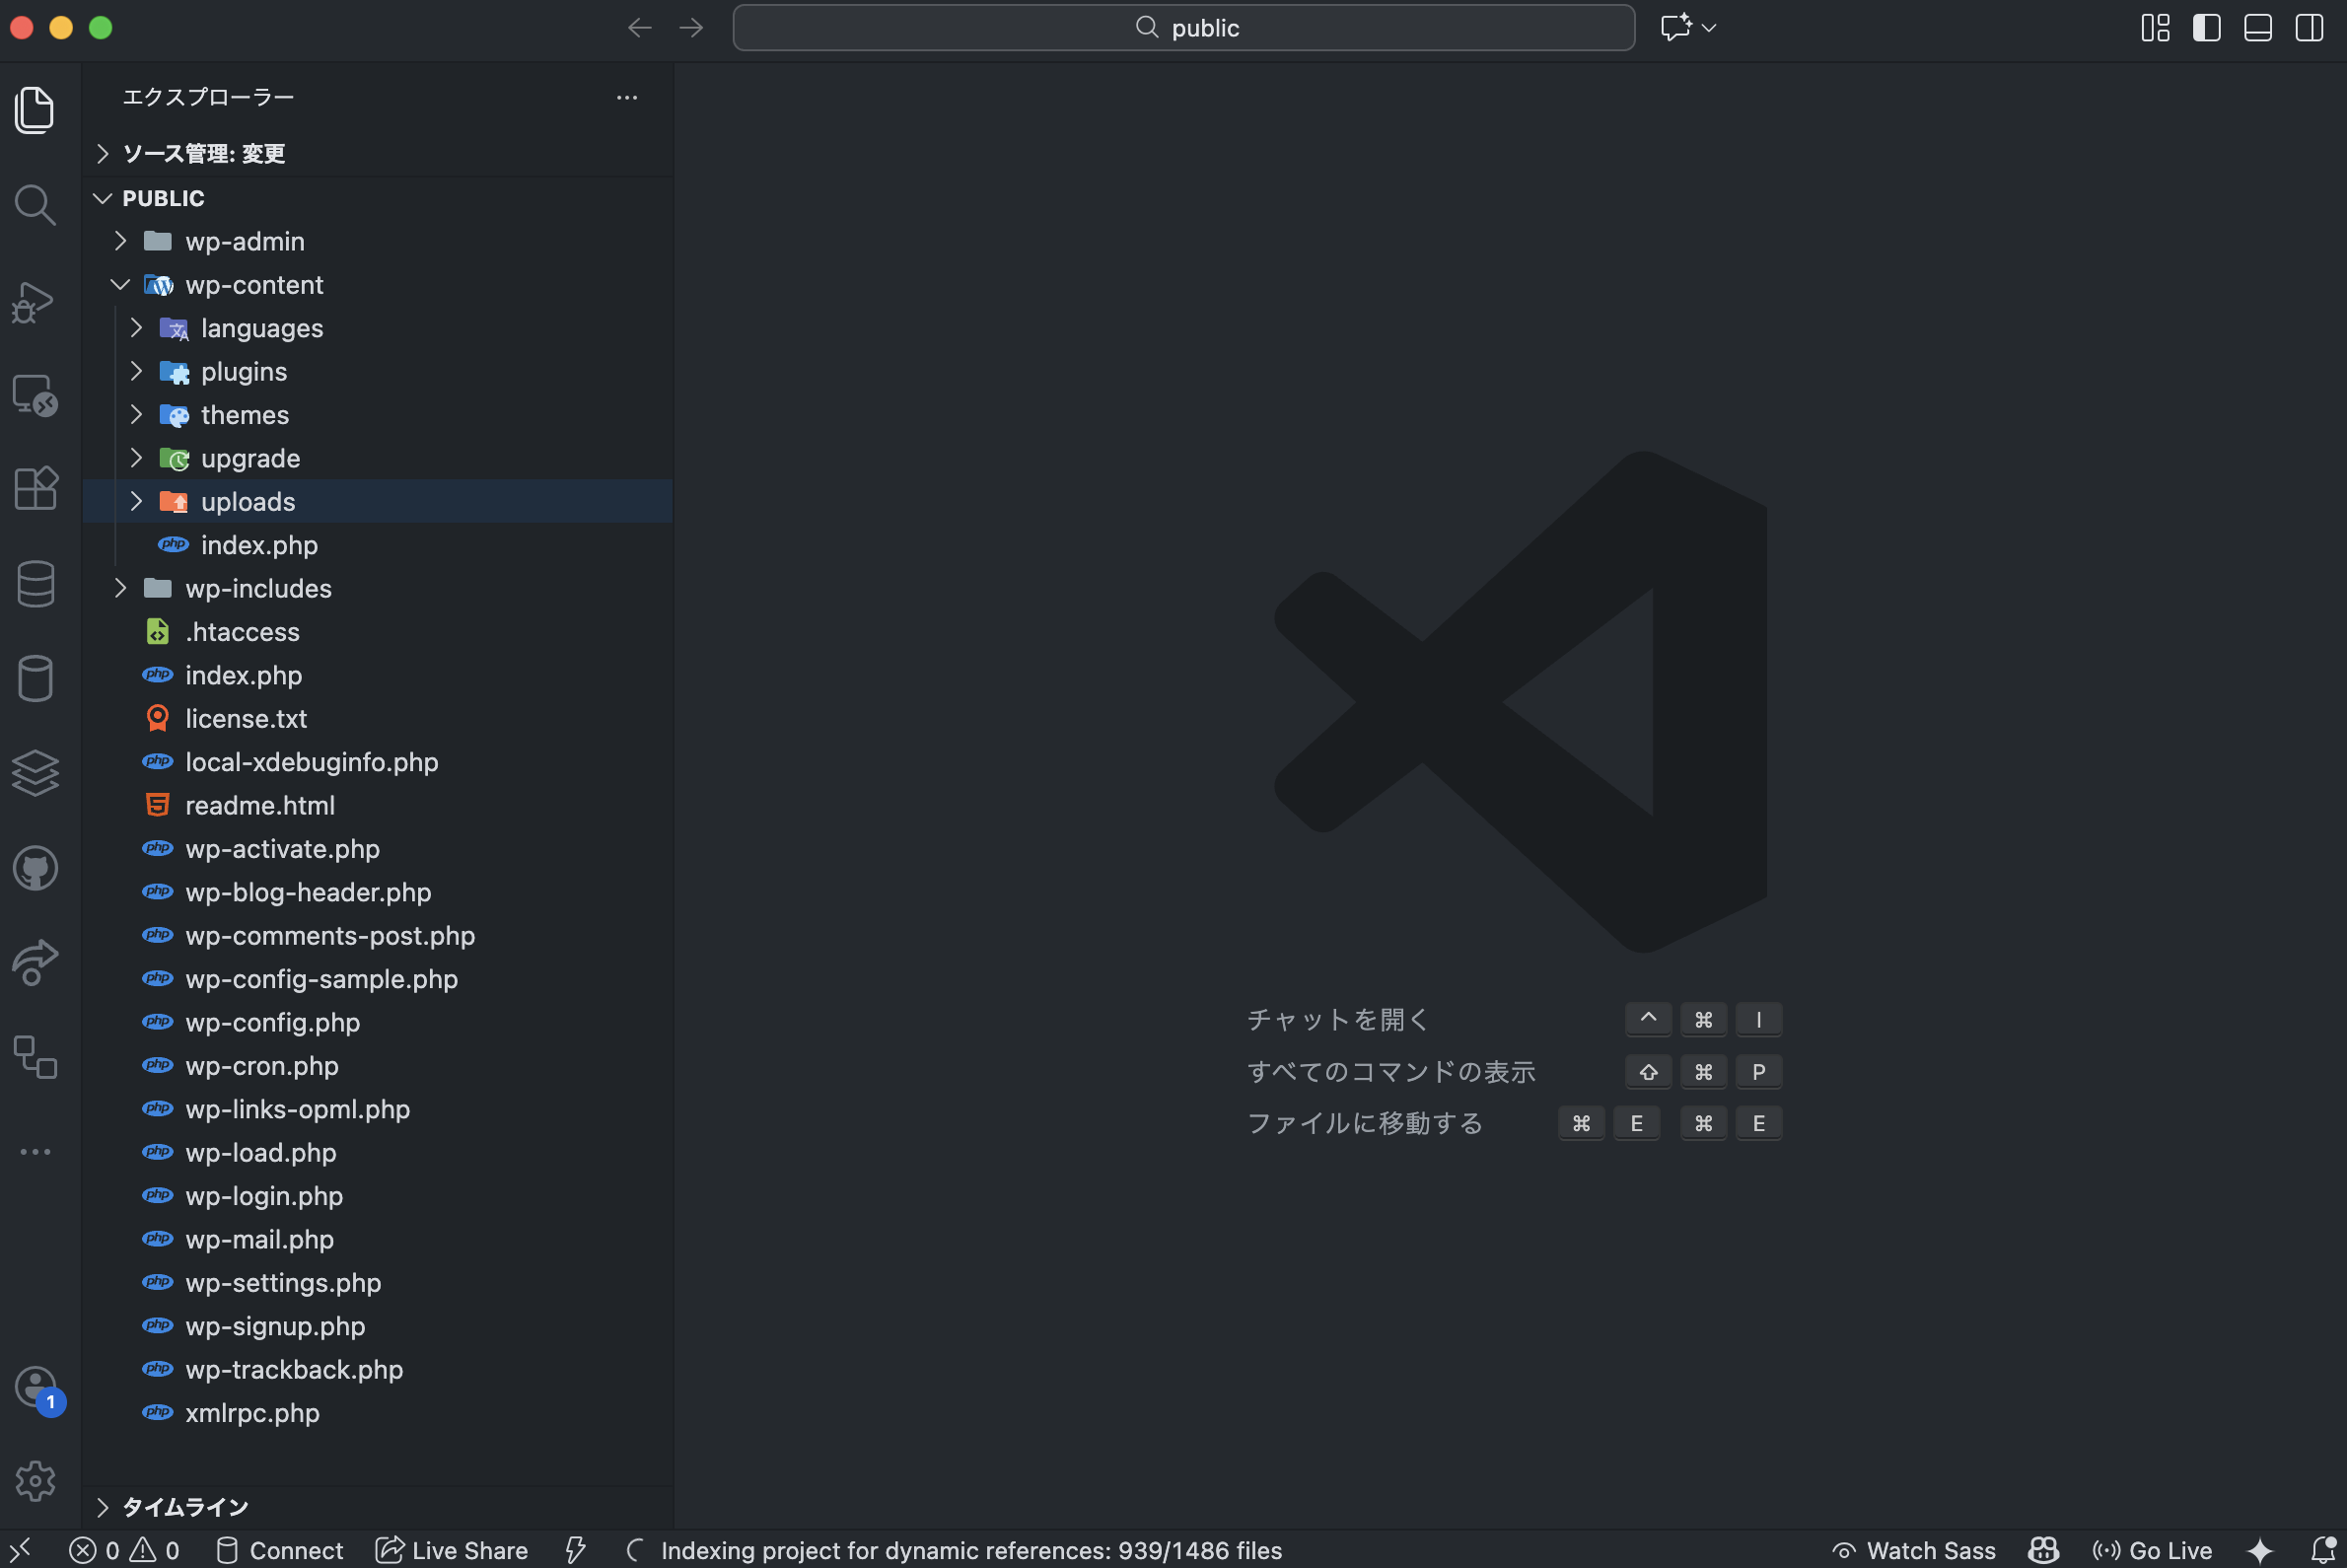Click Go Live in status bar

pos(2152,1550)
